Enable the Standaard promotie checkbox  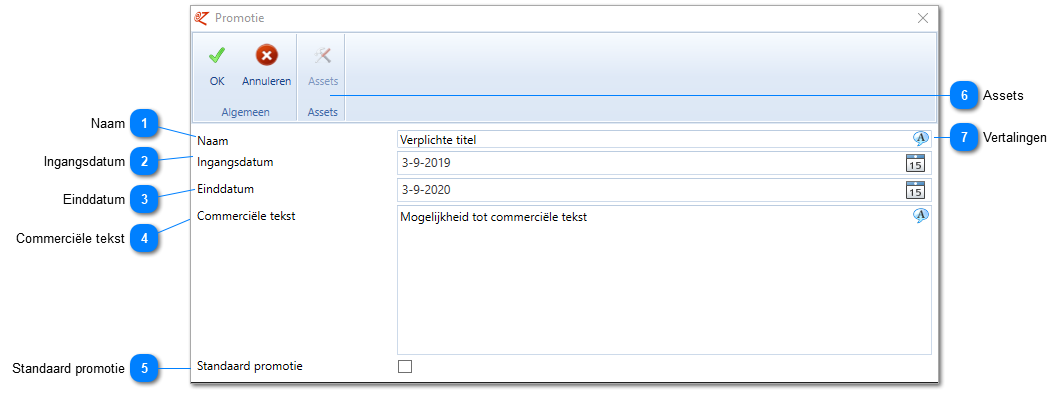pos(405,367)
